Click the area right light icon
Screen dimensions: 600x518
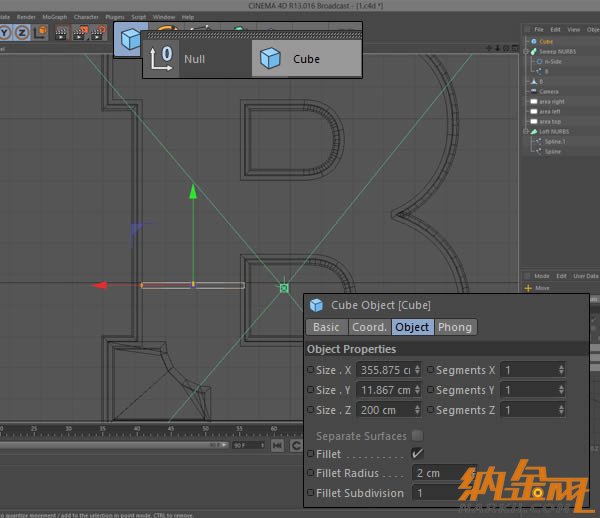coord(534,101)
